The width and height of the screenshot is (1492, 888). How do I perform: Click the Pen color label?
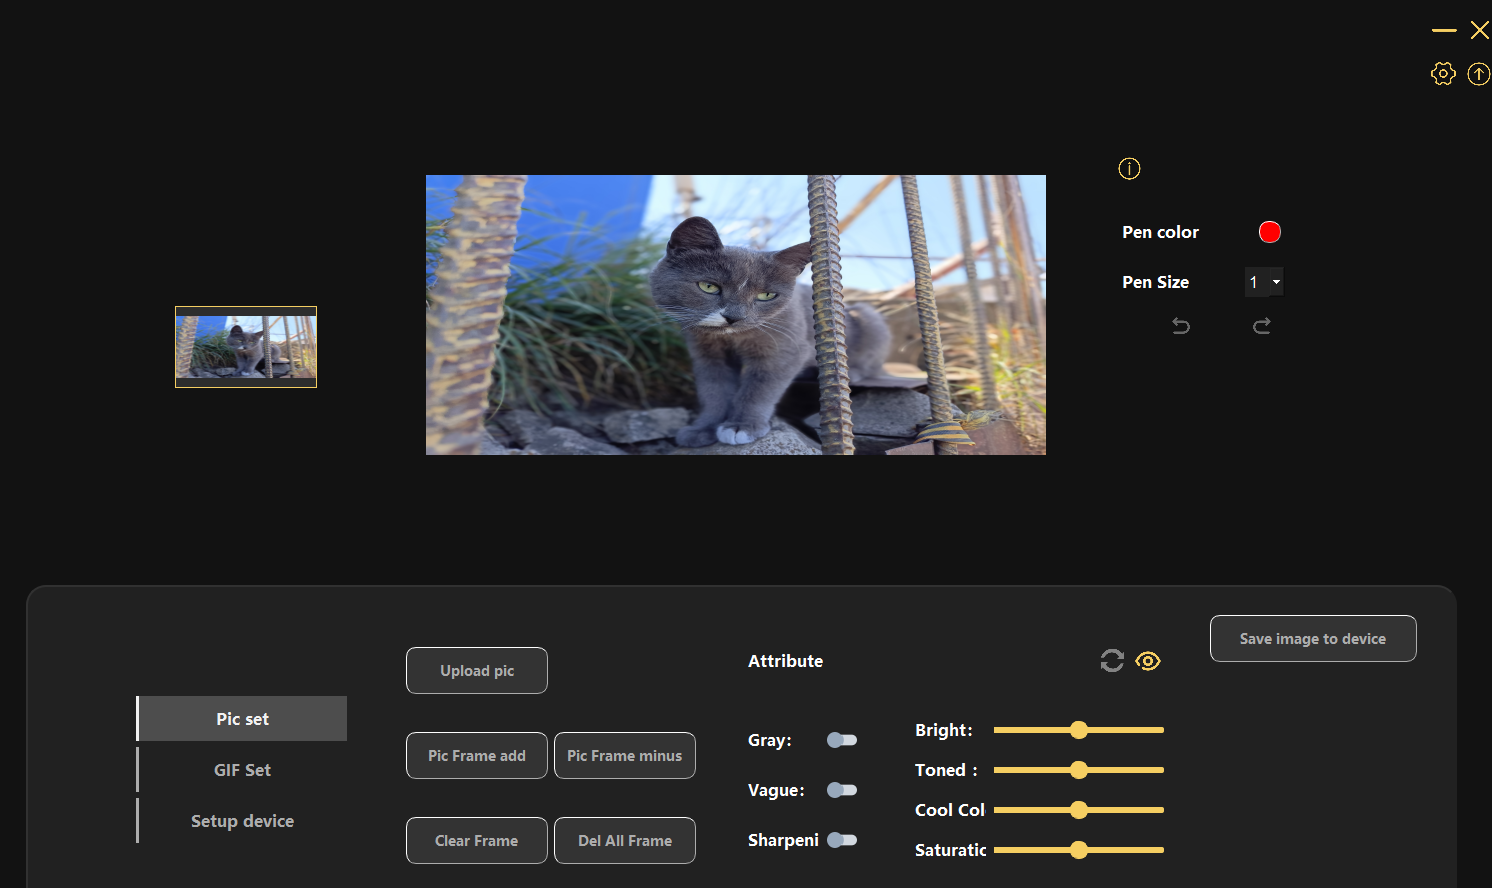point(1160,232)
